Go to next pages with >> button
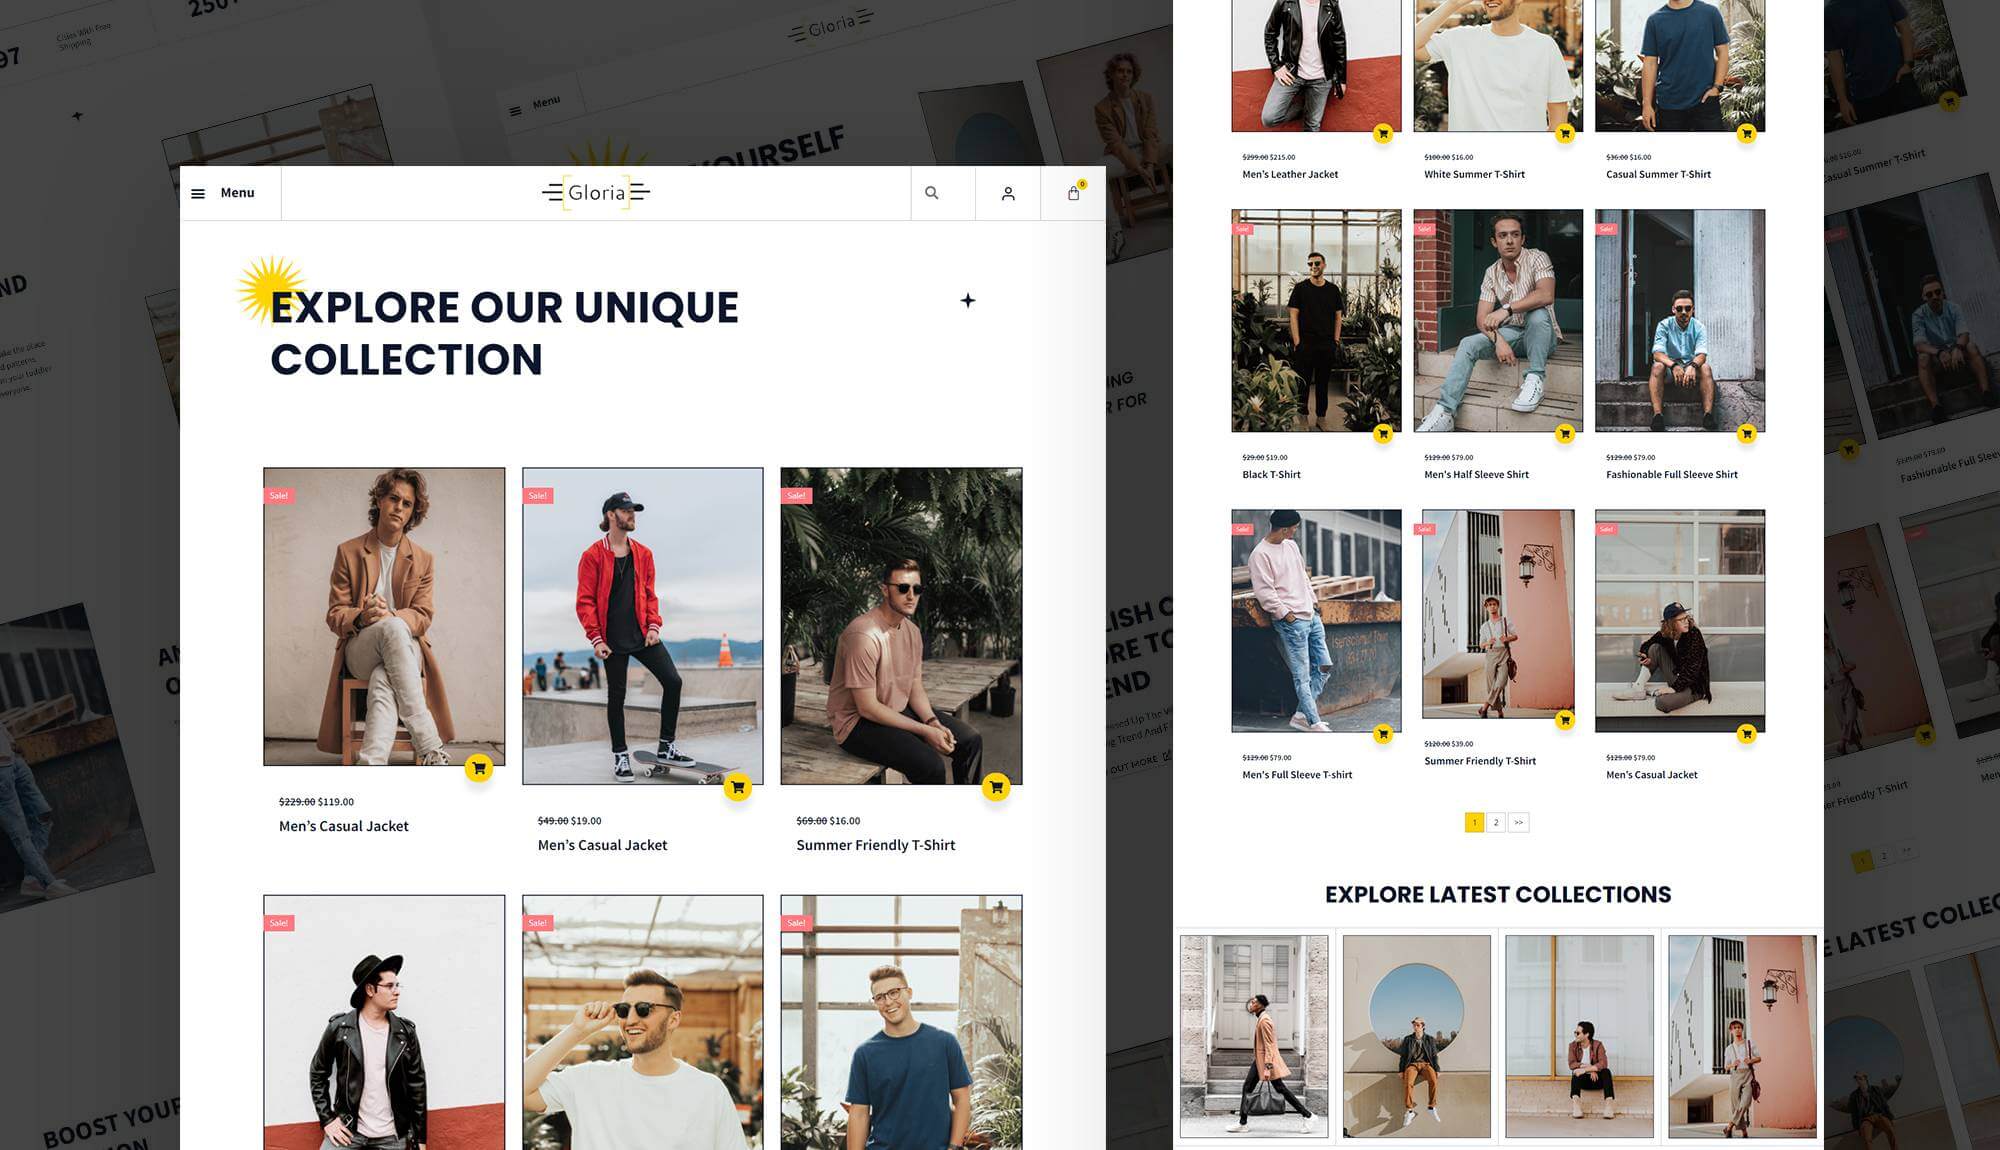The width and height of the screenshot is (2000, 1150). [1519, 822]
